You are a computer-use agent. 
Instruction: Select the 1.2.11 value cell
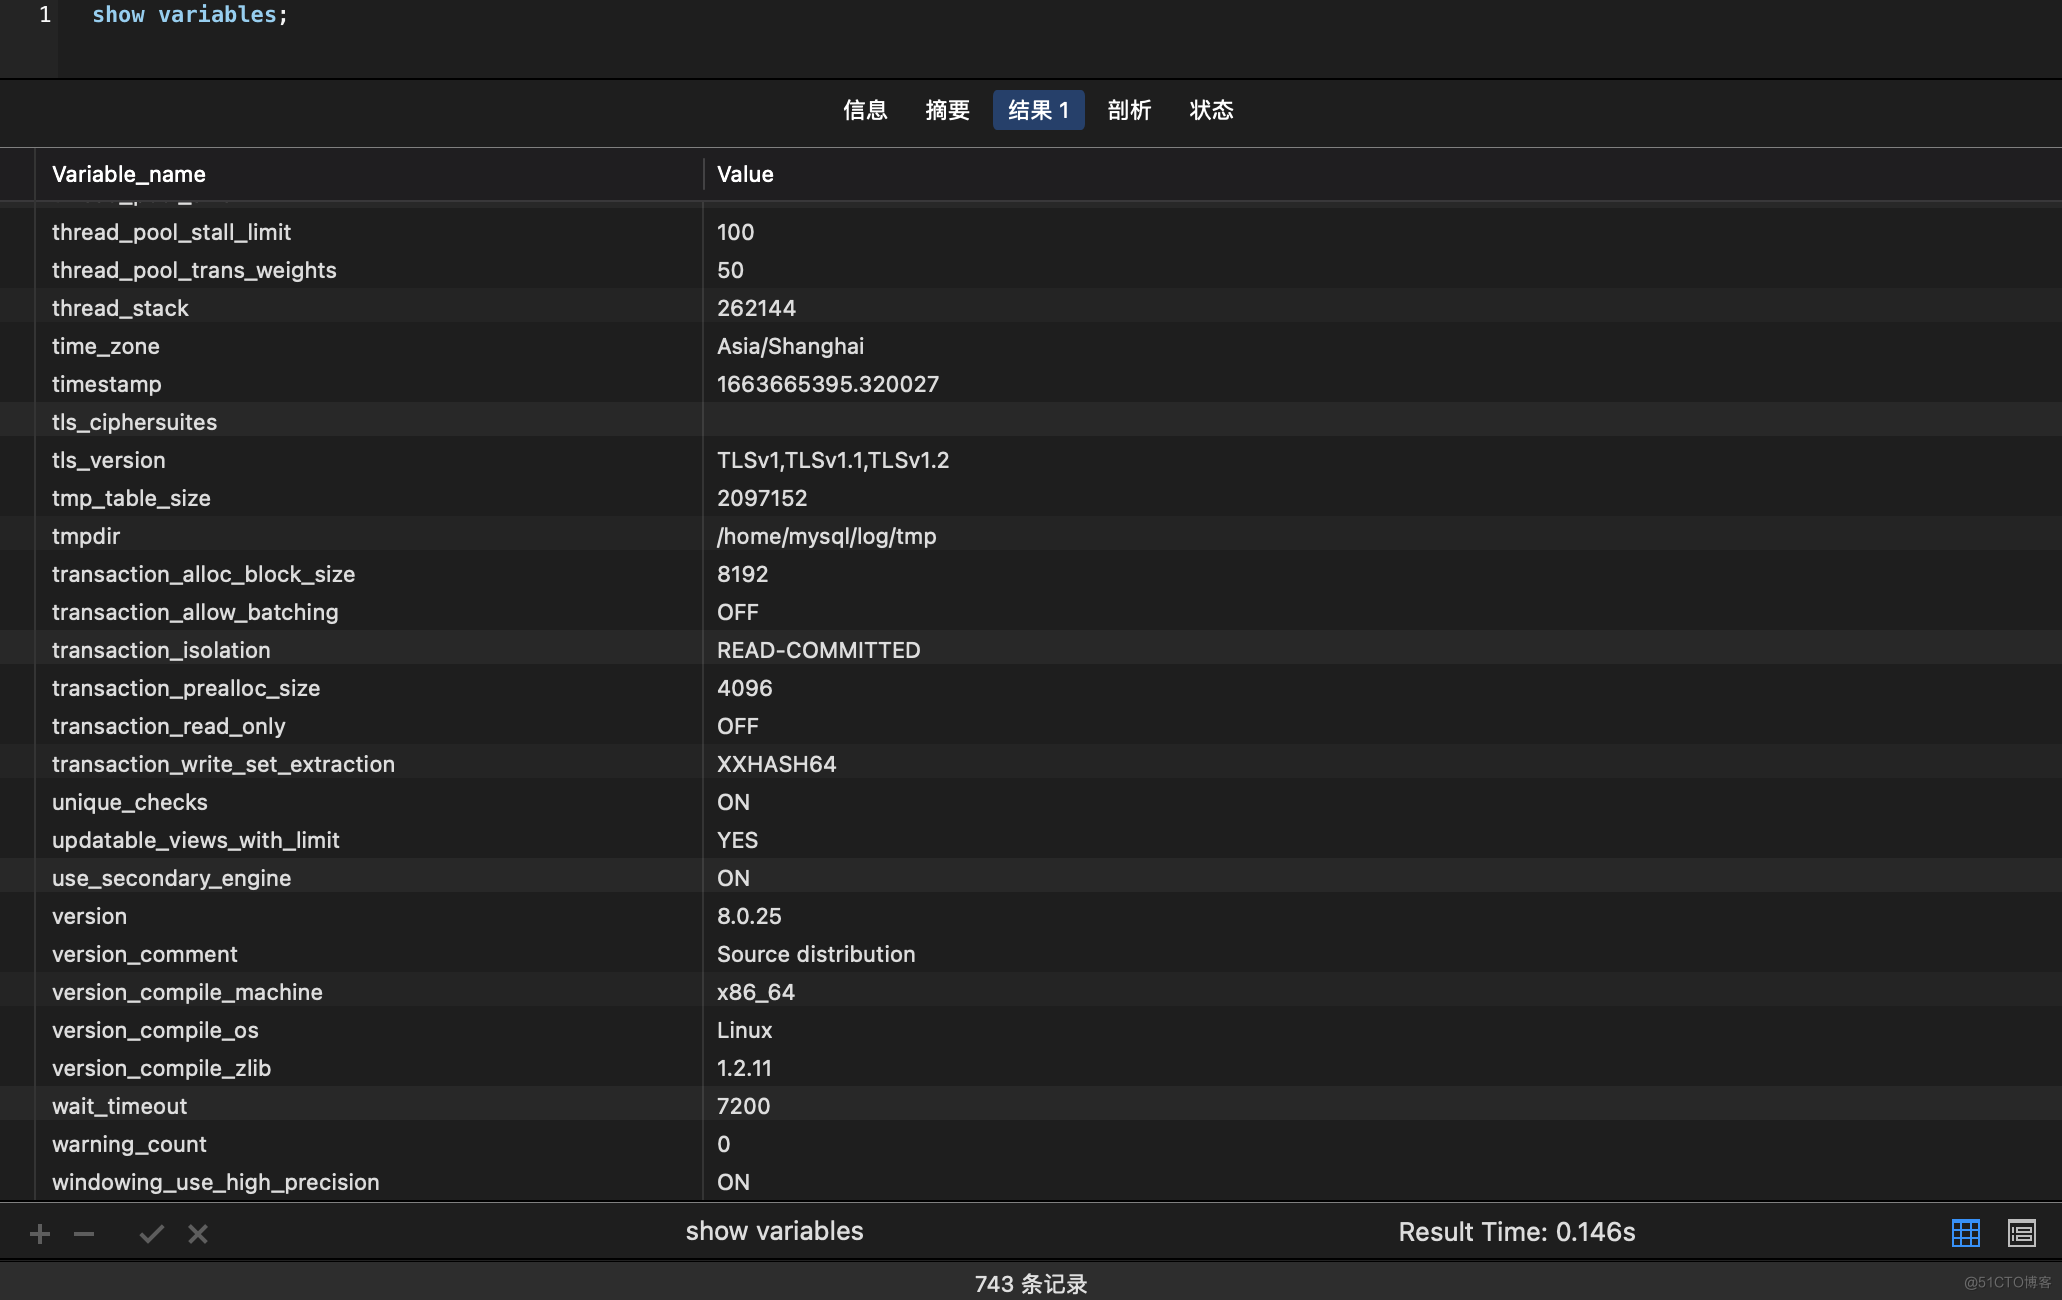point(744,1068)
